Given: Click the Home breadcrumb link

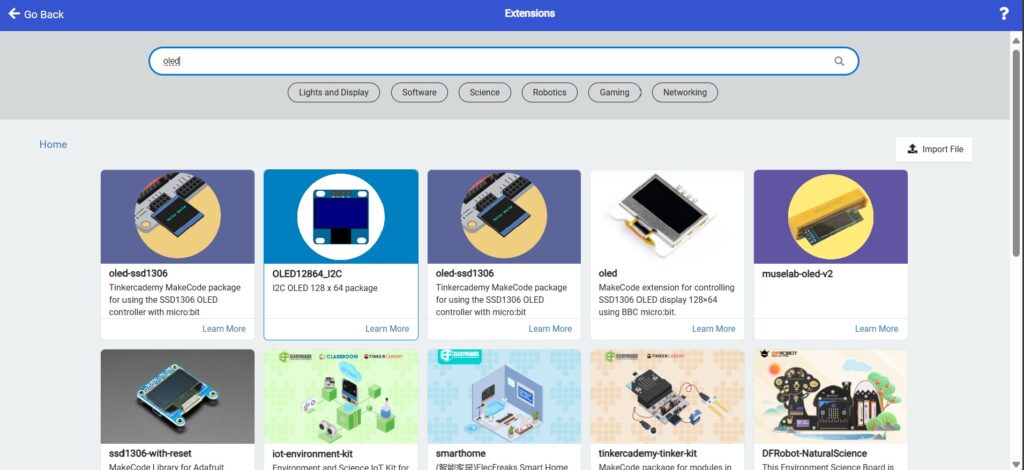Looking at the screenshot, I should click(53, 144).
